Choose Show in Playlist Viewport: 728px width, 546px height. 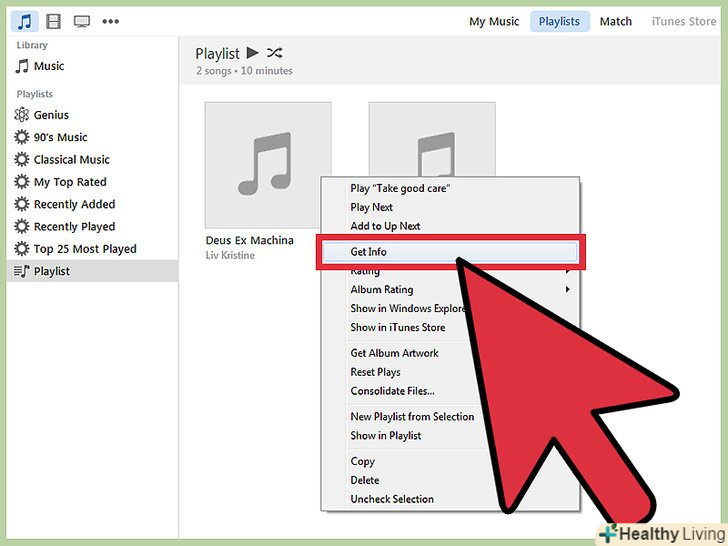tap(386, 436)
